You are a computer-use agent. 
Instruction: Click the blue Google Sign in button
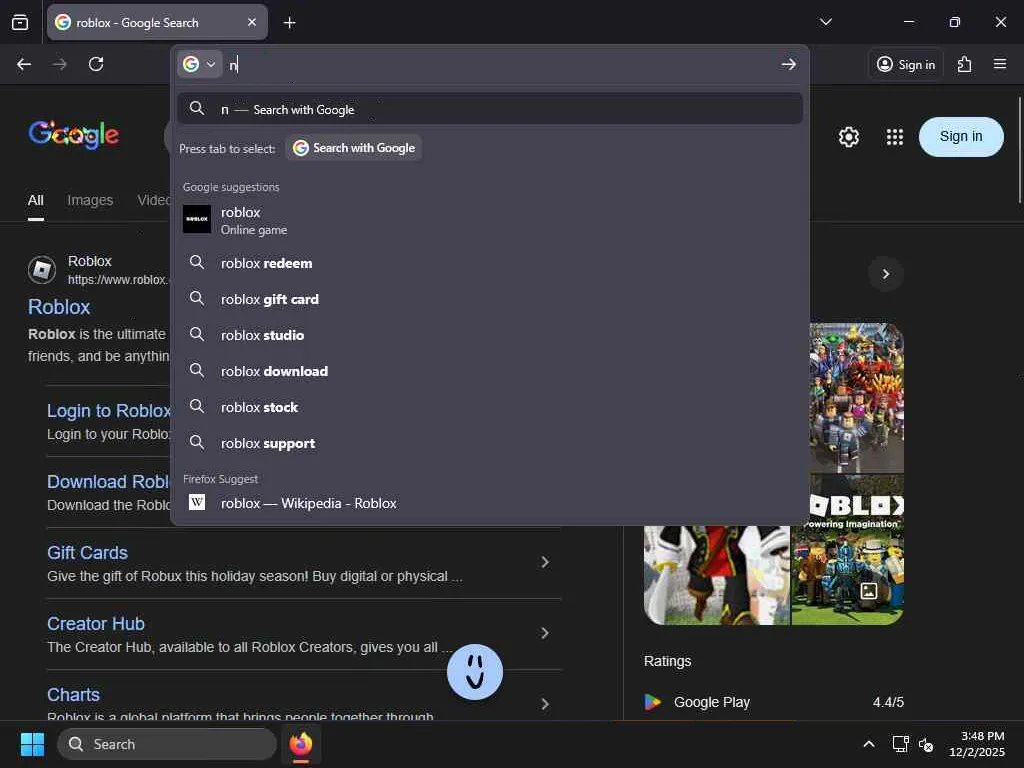point(961,136)
